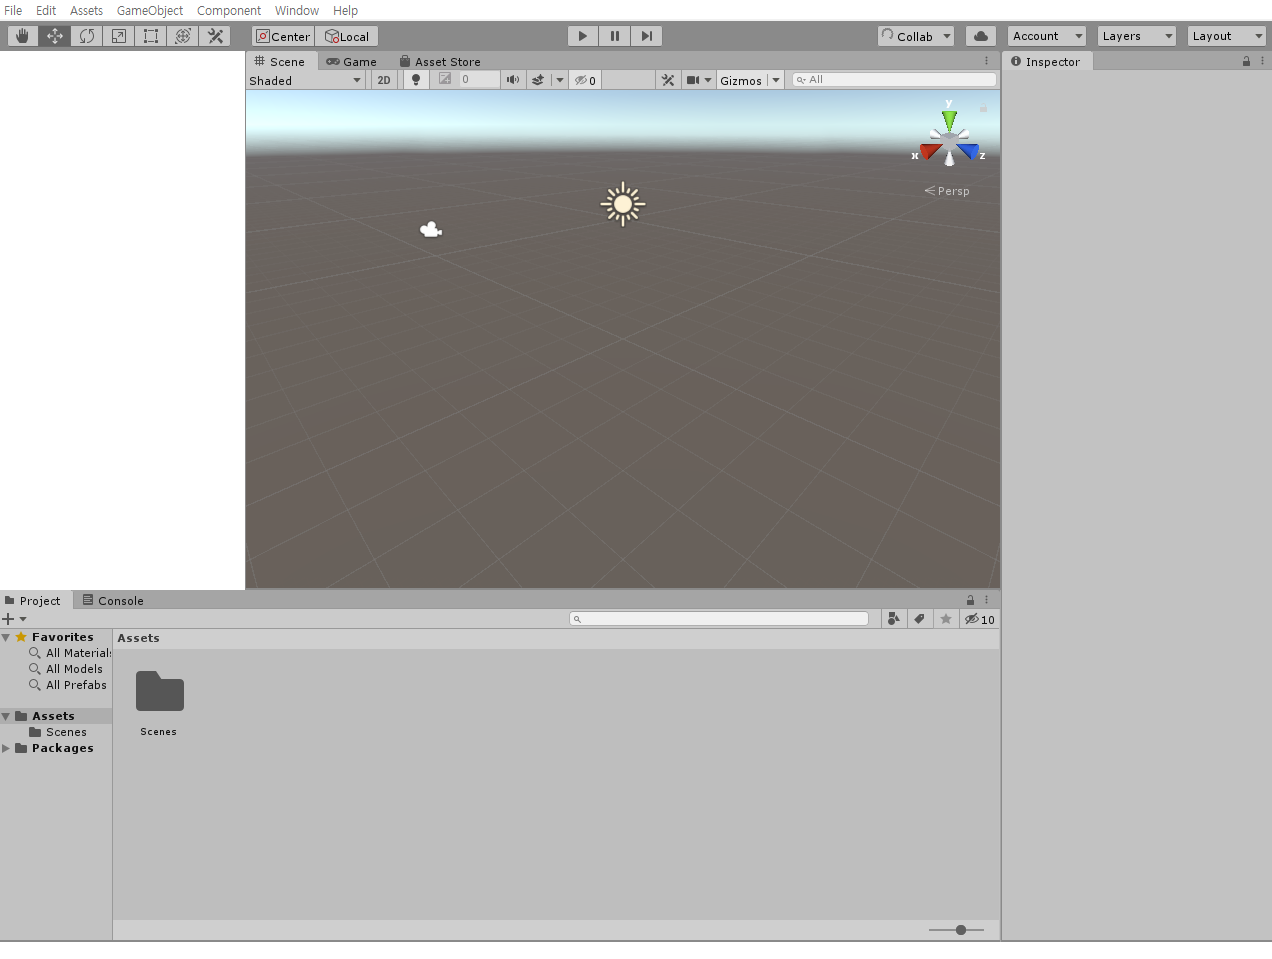Switch to the Scene tab

[280, 61]
